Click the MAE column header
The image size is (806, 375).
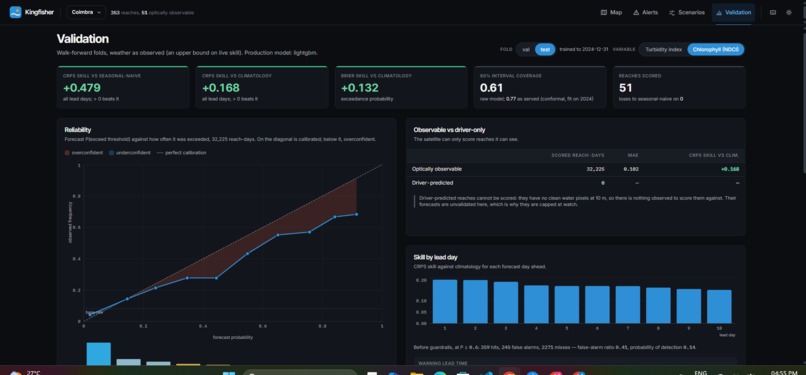coord(633,155)
